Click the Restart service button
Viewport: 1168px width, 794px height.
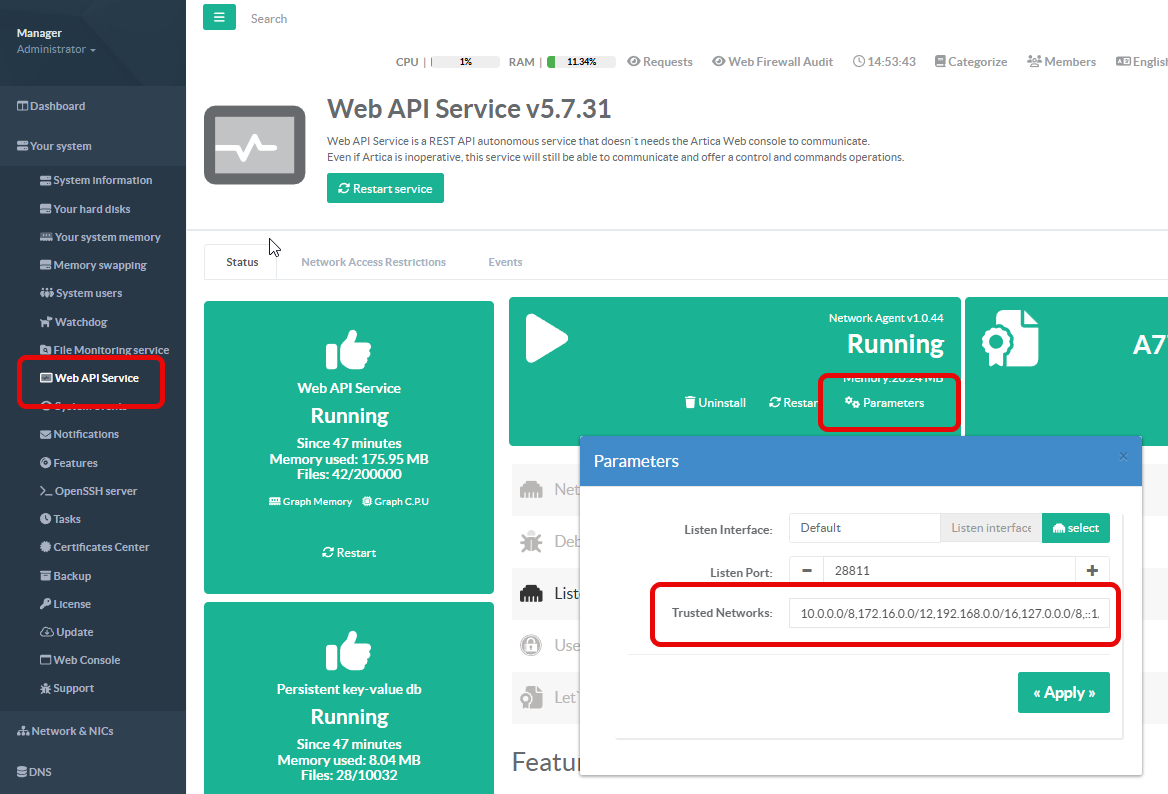tap(385, 189)
